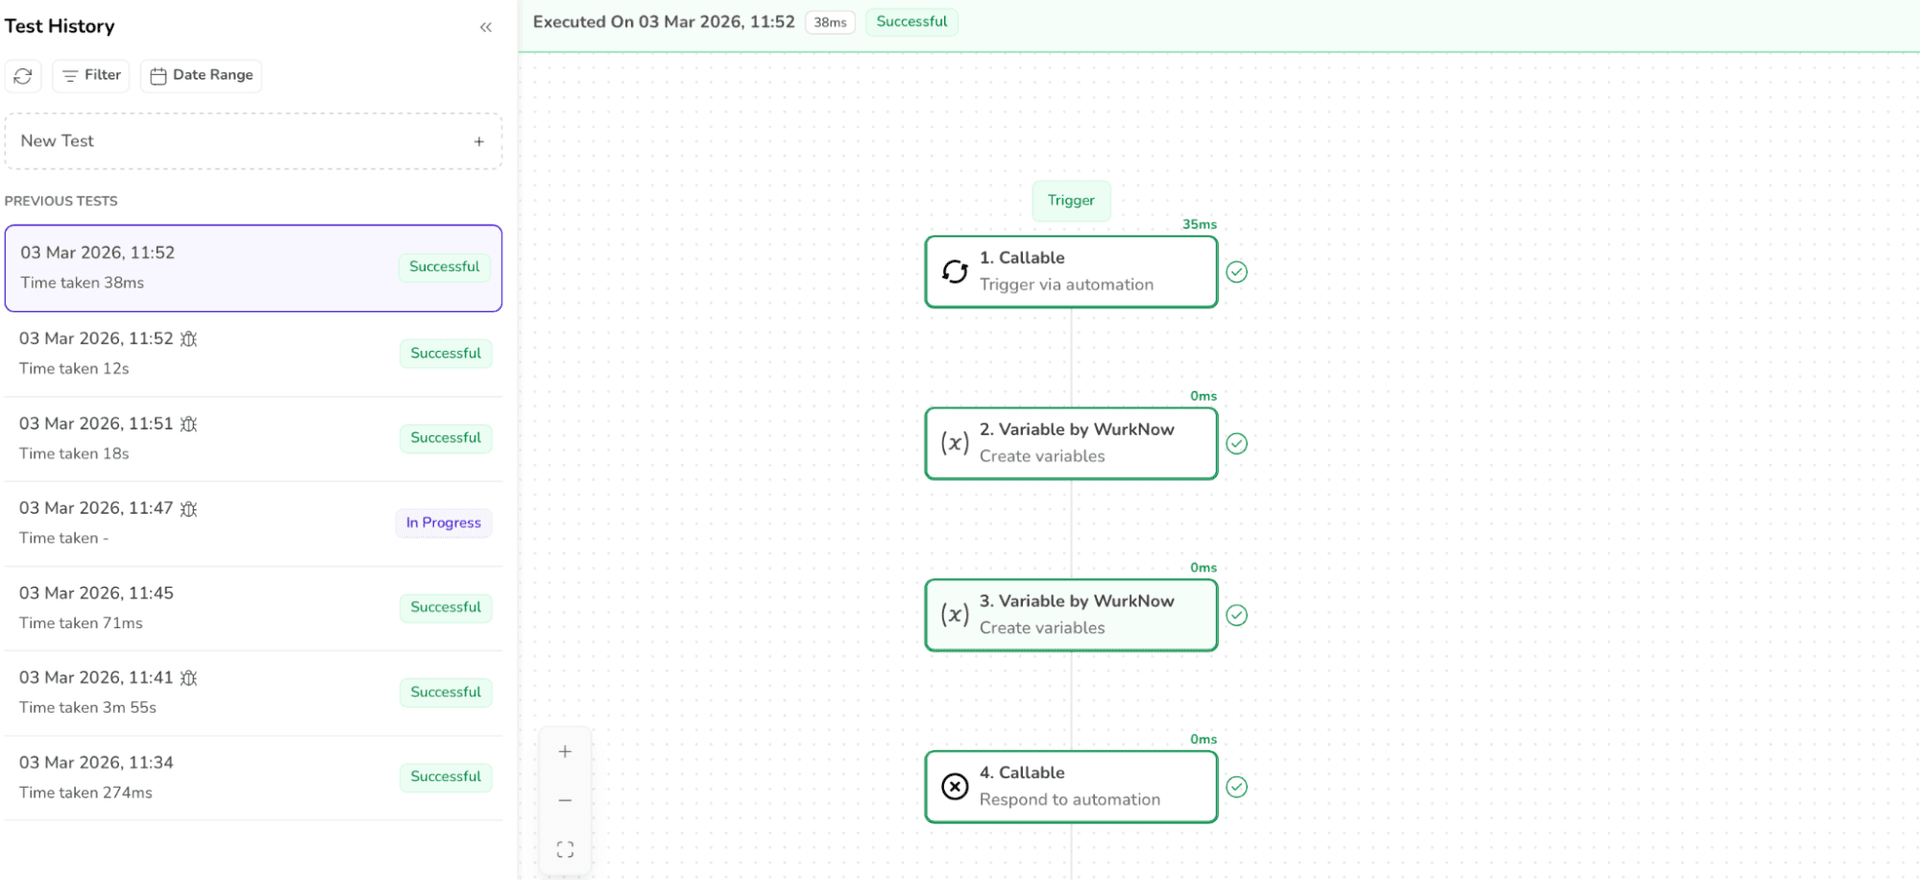
Task: Open the Filter options
Action: pyautogui.click(x=91, y=75)
